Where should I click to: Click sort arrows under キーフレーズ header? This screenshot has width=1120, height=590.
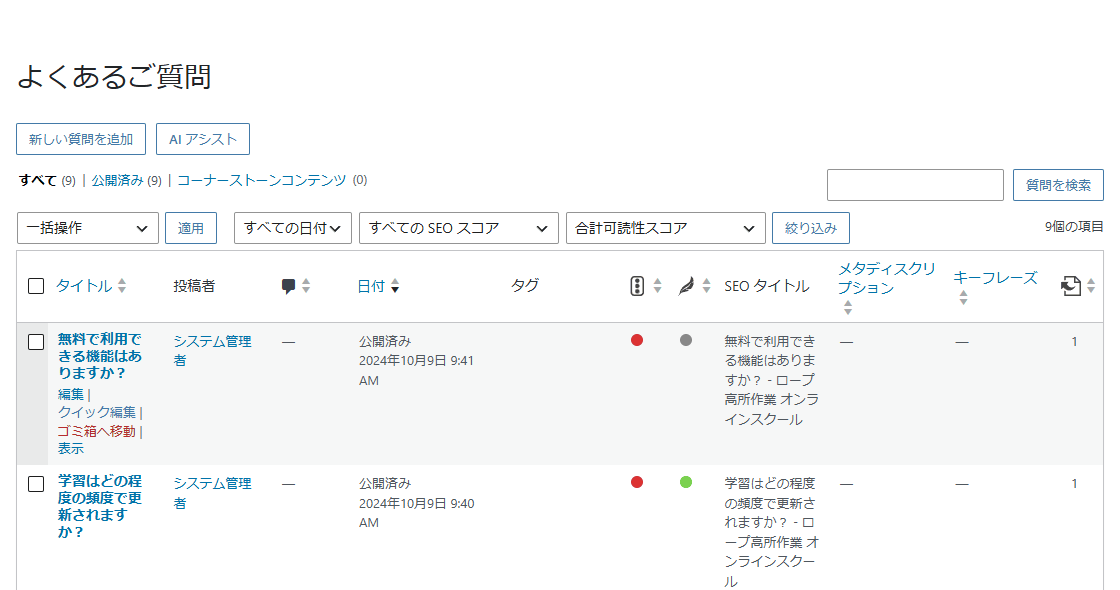pyautogui.click(x=963, y=297)
